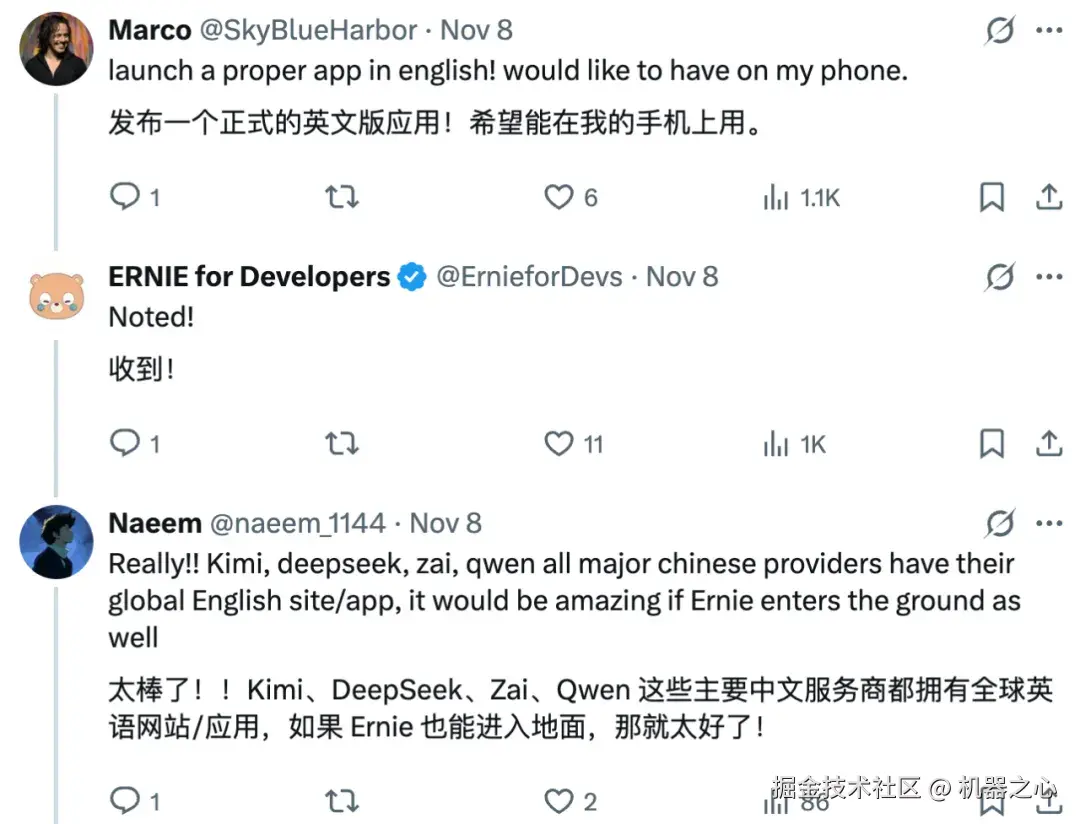Image resolution: width=1080 pixels, height=824 pixels.
Task: Bookmark Marco's tweet
Action: [x=991, y=197]
